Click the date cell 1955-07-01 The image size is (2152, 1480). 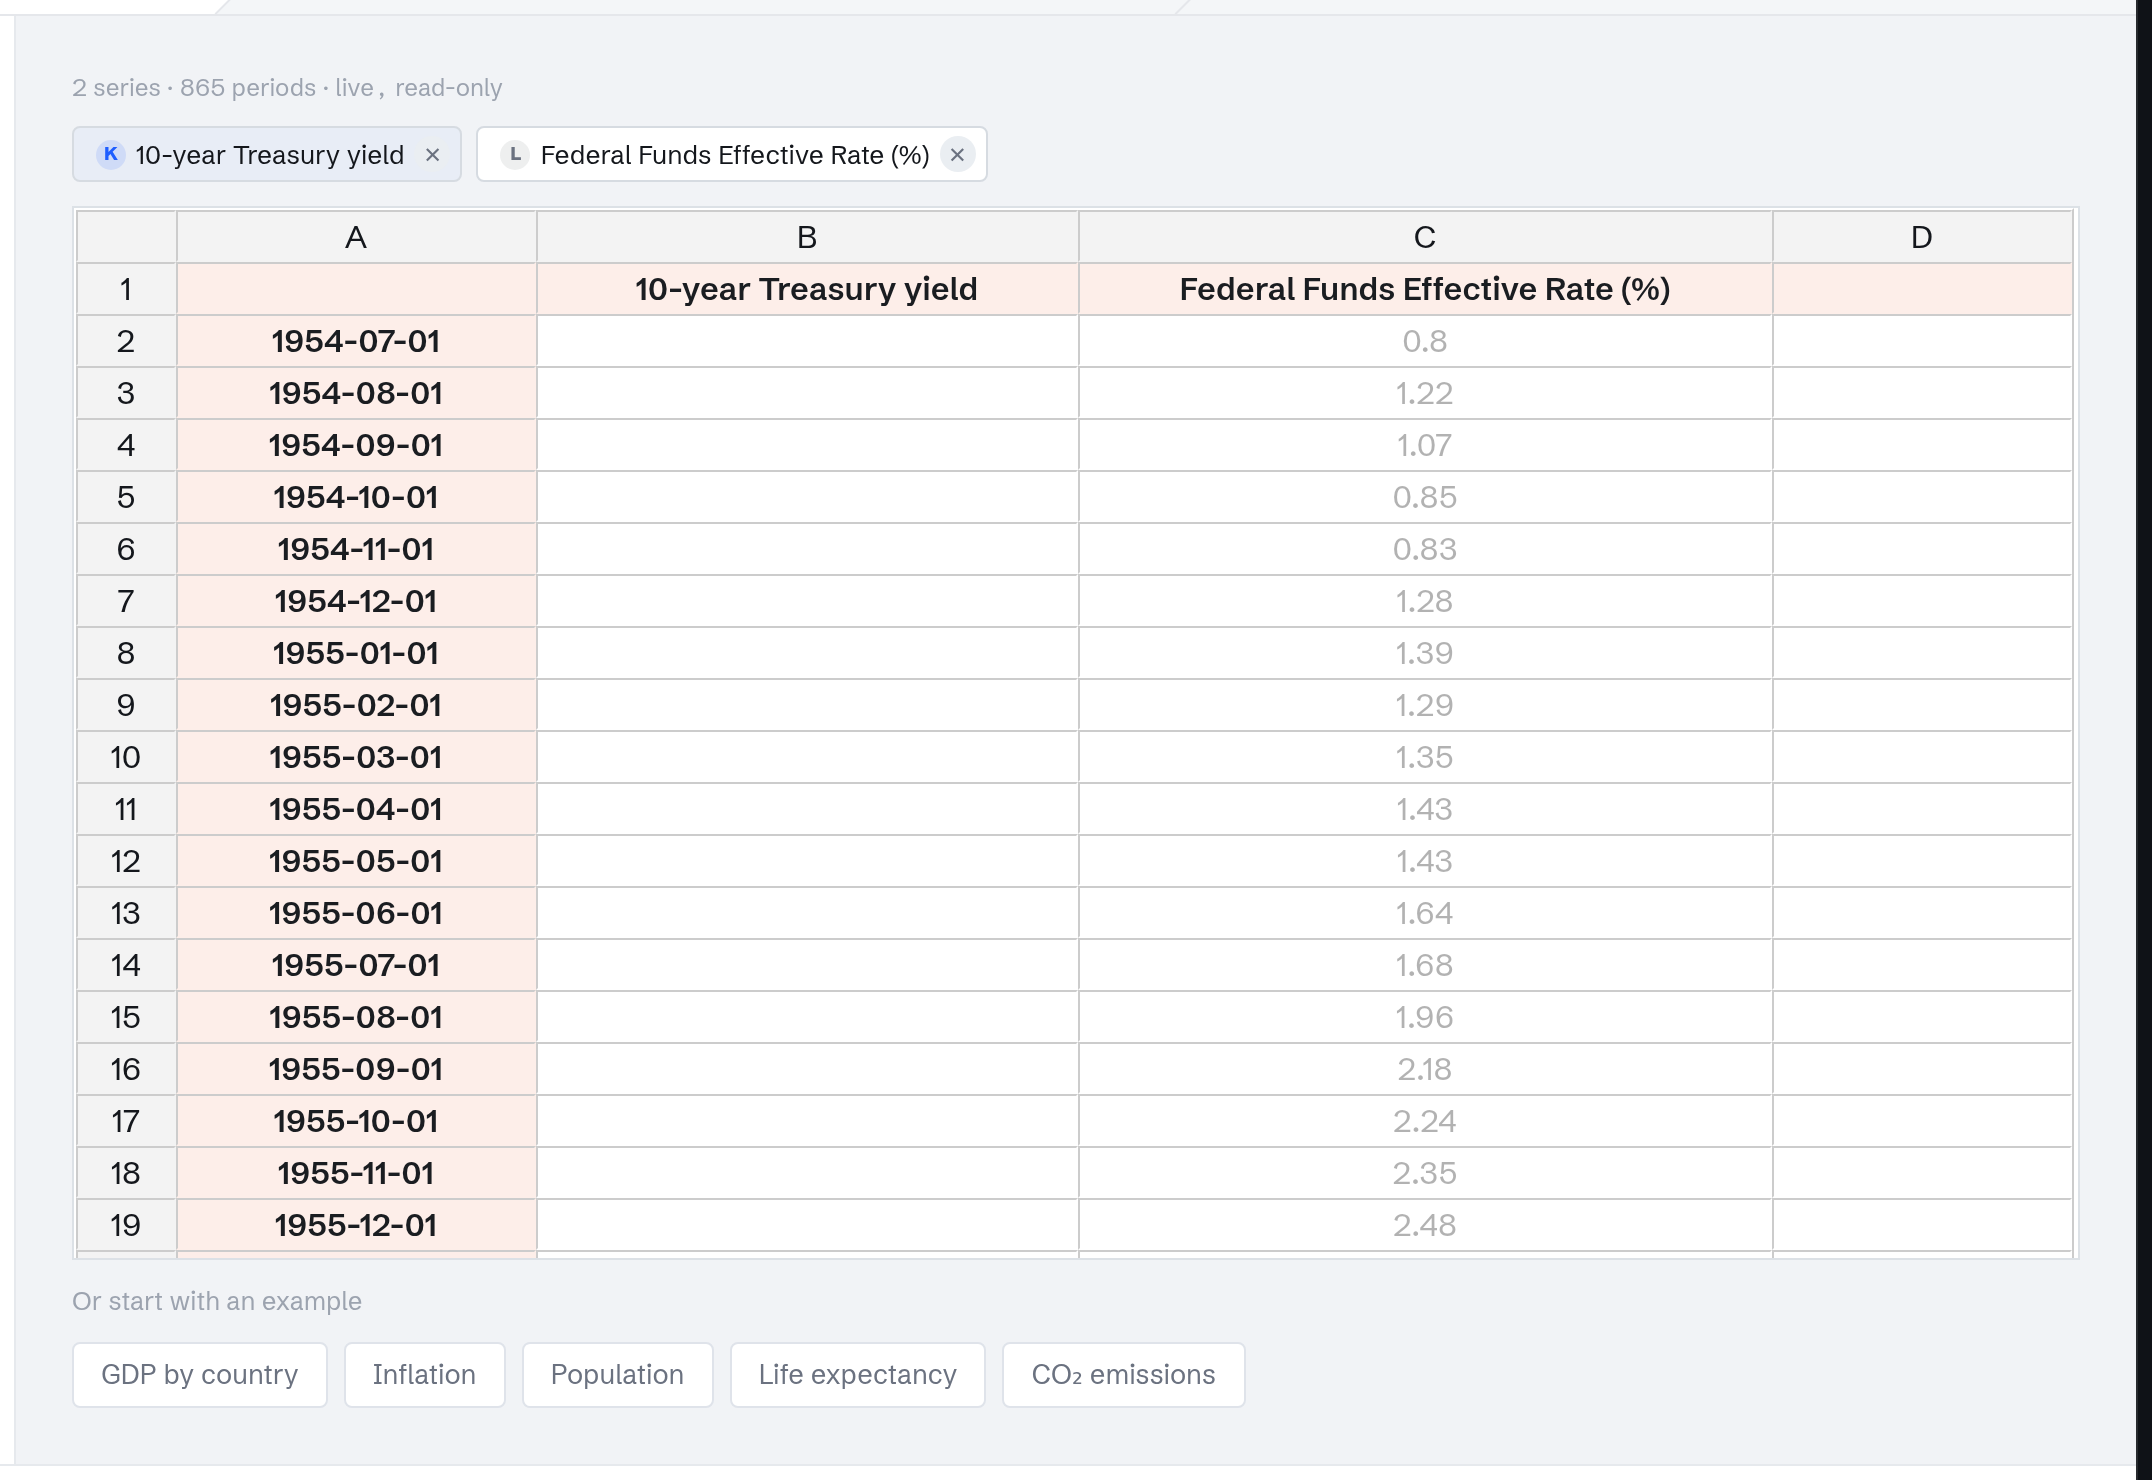pos(356,965)
